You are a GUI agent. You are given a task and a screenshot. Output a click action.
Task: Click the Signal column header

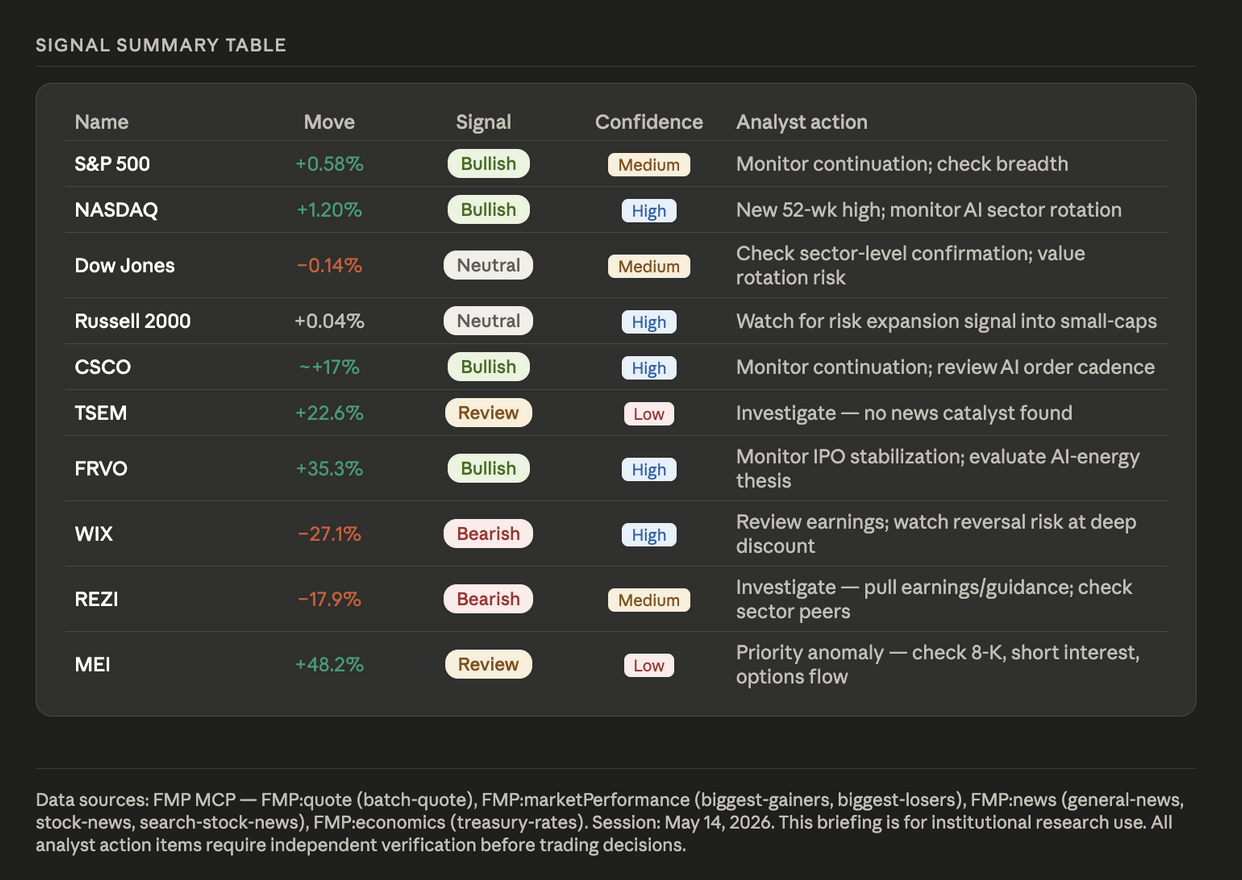point(483,122)
